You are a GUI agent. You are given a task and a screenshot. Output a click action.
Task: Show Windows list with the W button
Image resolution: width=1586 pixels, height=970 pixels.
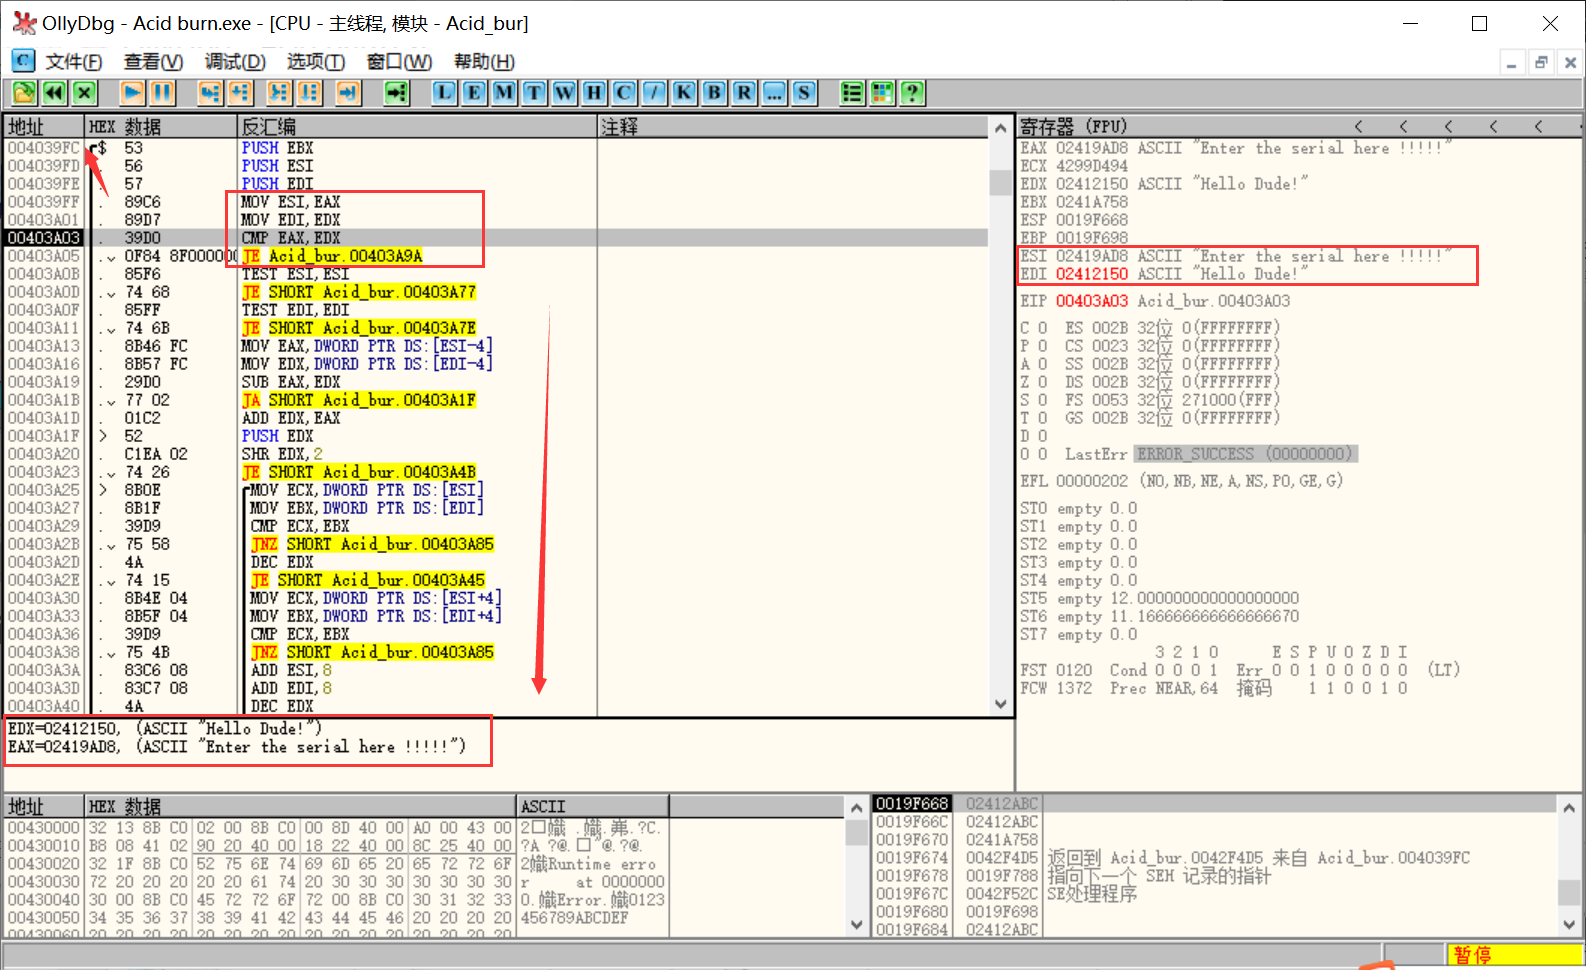click(x=564, y=93)
